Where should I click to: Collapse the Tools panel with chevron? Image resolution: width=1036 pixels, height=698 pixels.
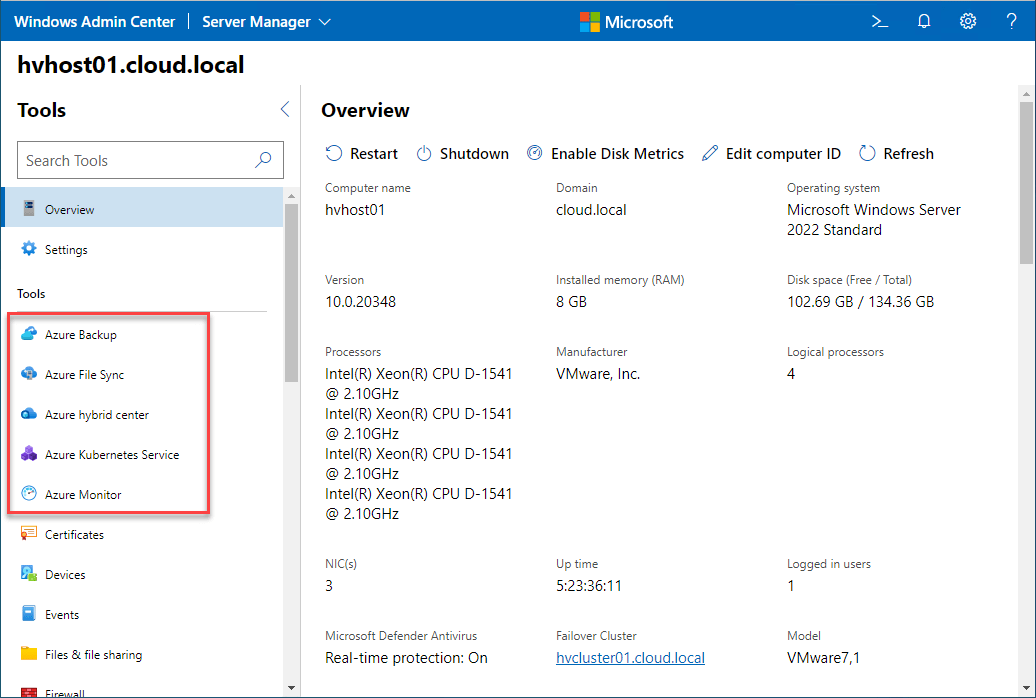coord(285,109)
